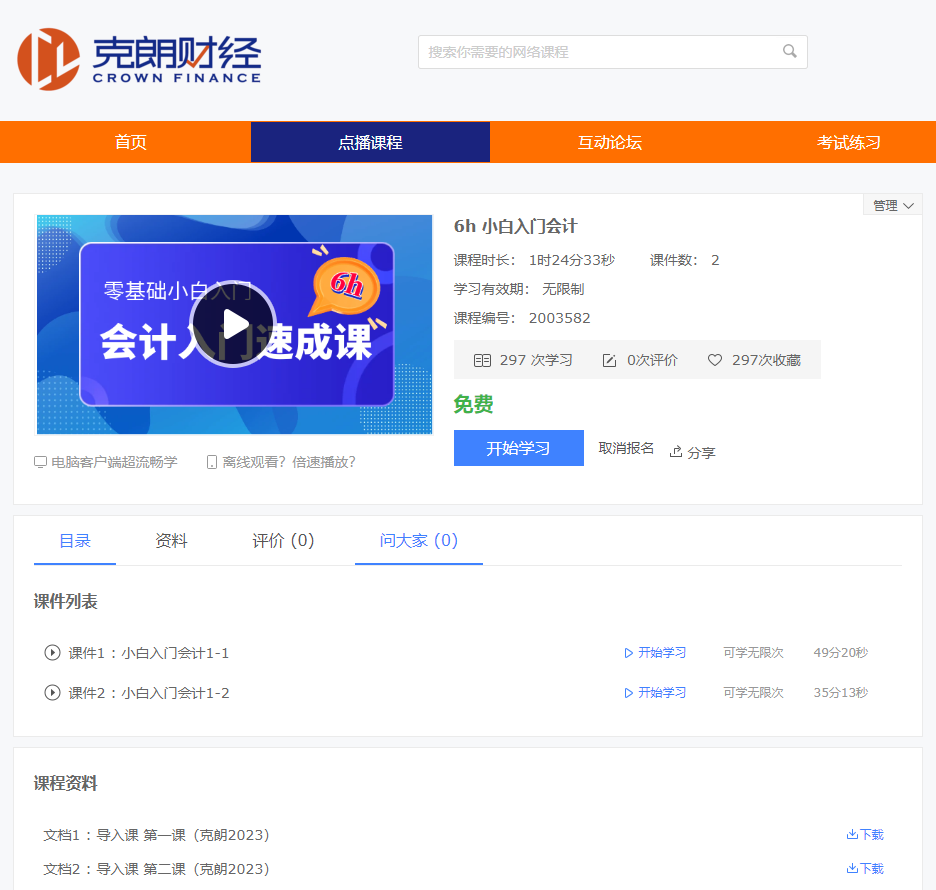The image size is (936, 890).
Task: Click 可学无限次 in the 课件2 row
Action: coord(753,692)
